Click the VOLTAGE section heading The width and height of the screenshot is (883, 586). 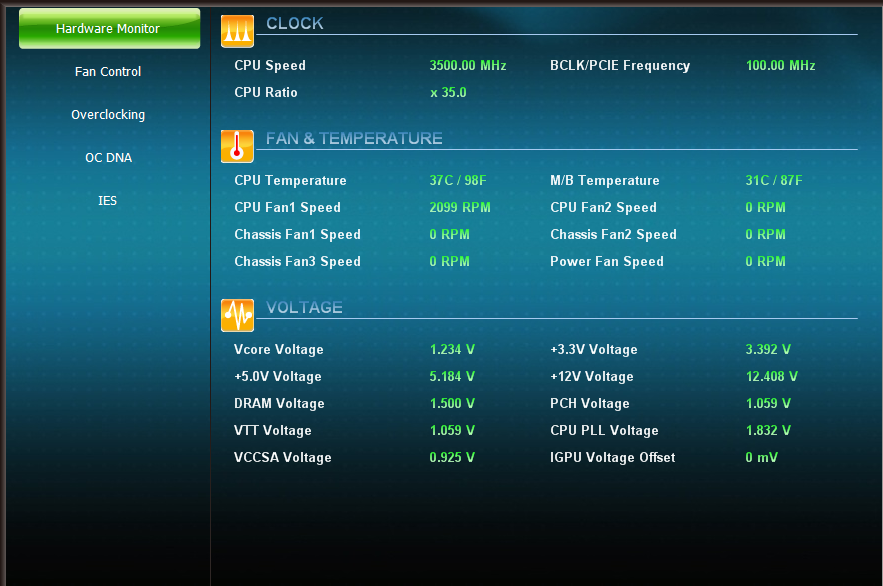click(x=304, y=307)
